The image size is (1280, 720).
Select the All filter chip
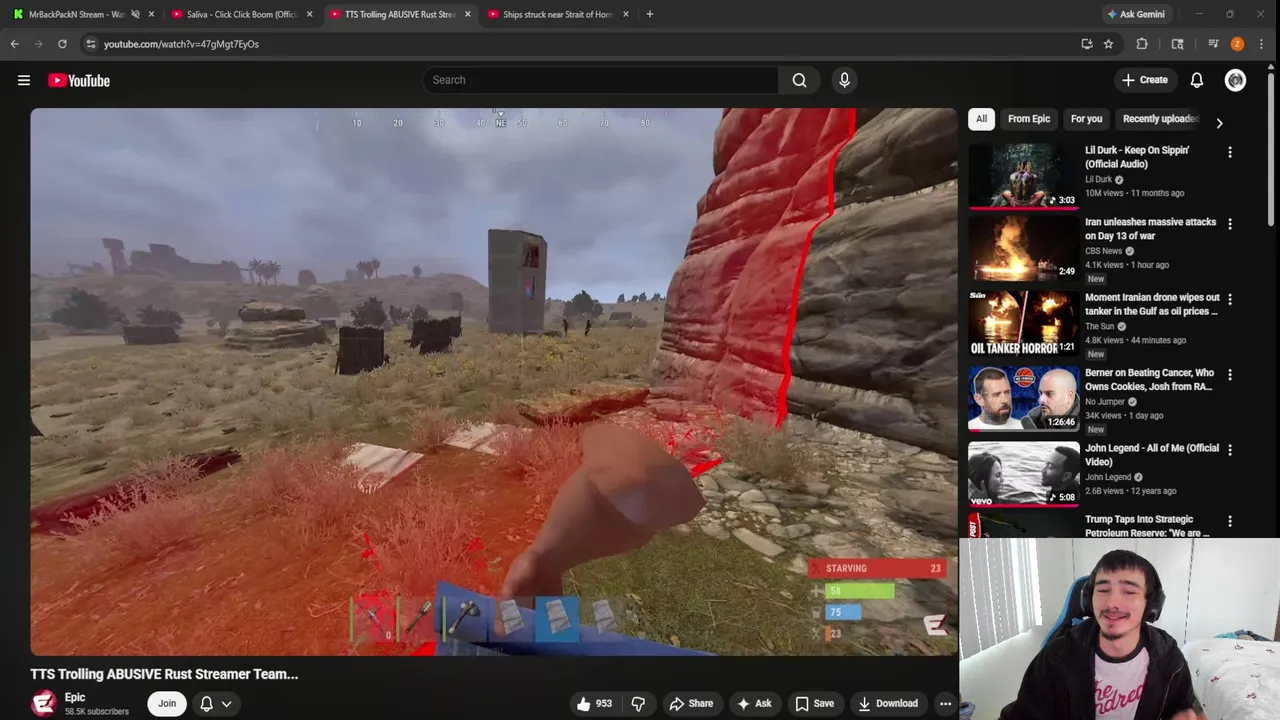pyautogui.click(x=981, y=119)
